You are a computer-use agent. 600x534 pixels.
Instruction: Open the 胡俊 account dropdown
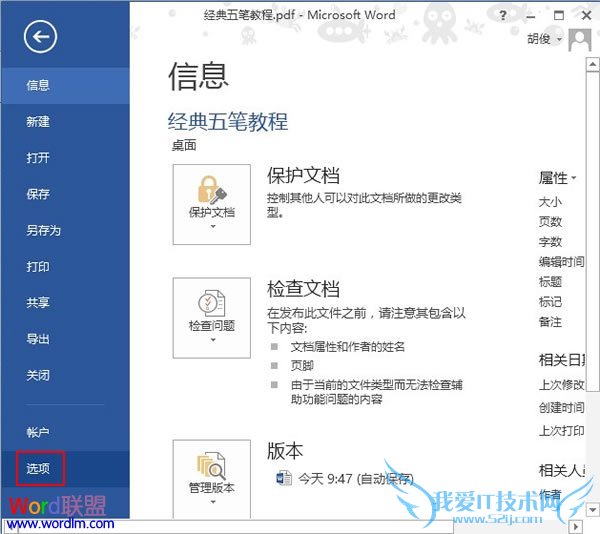coord(545,39)
